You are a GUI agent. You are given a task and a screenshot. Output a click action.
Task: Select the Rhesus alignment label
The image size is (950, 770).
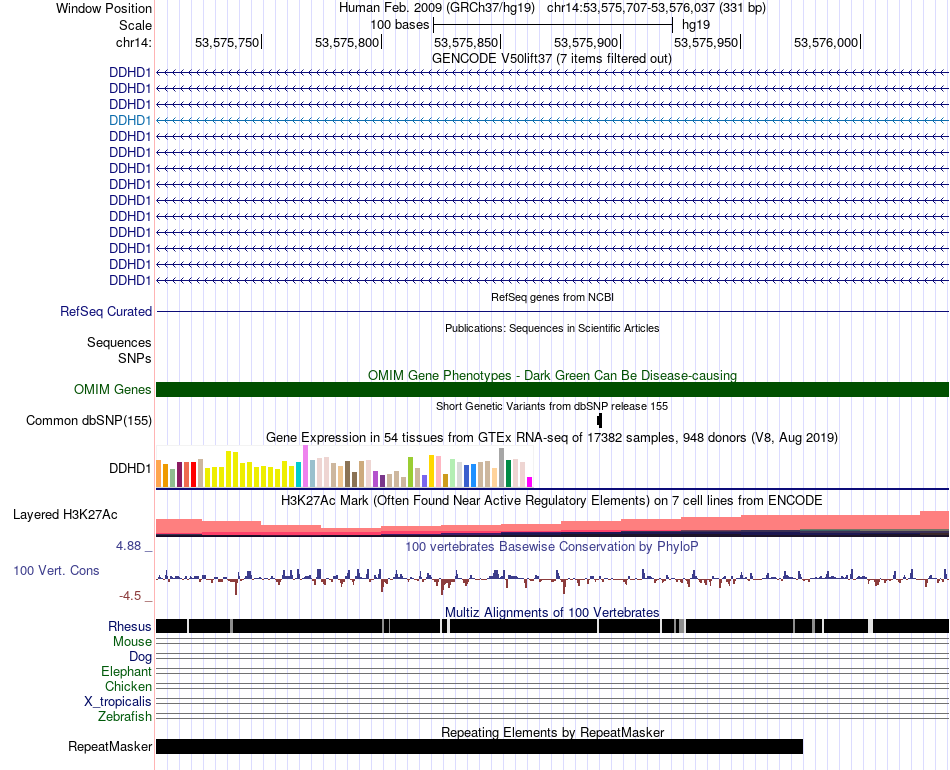click(130, 626)
